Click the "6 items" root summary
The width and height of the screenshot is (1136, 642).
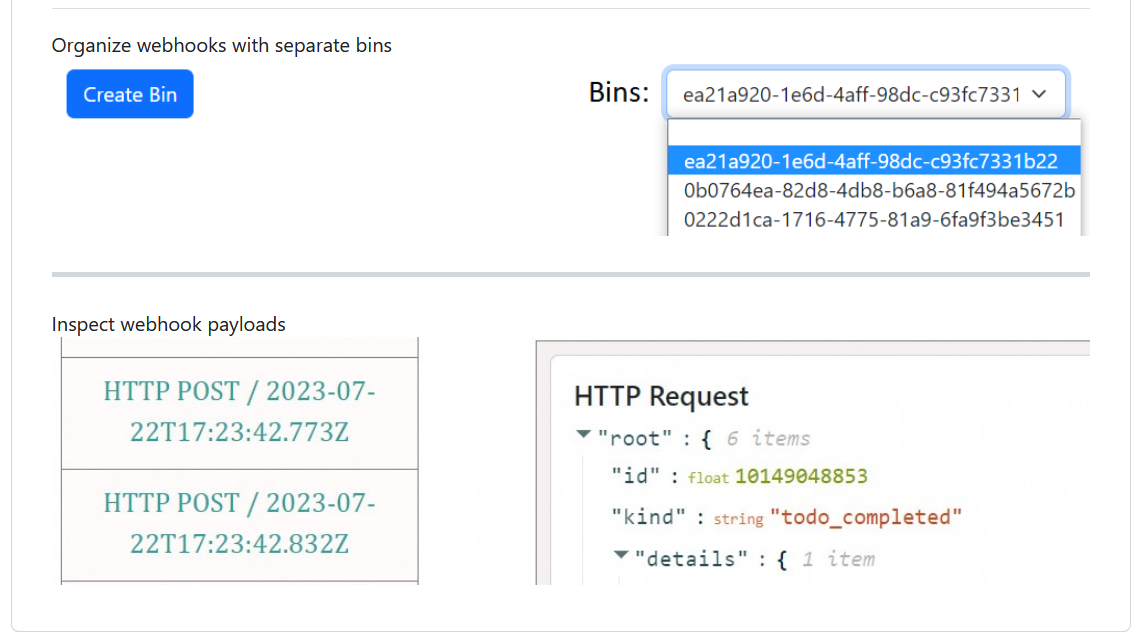pos(769,438)
